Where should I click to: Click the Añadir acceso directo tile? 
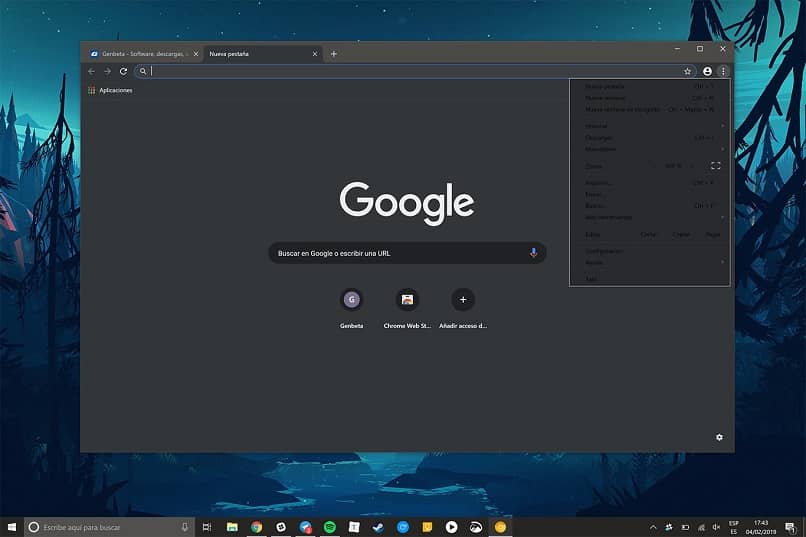pos(463,307)
